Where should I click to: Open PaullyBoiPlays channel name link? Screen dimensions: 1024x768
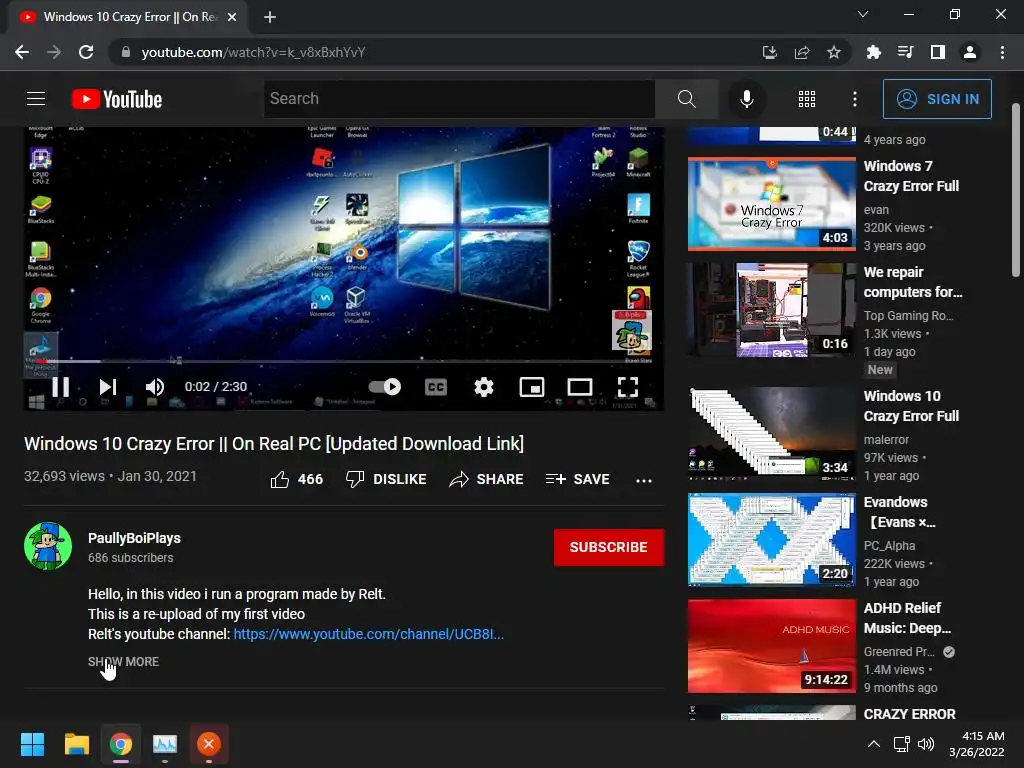(135, 538)
